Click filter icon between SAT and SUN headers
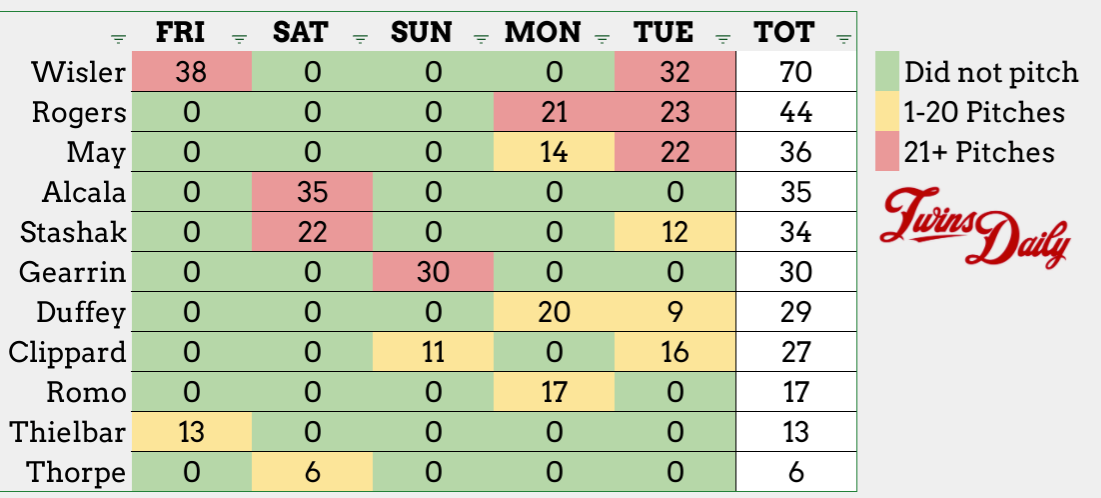 click(x=360, y=39)
